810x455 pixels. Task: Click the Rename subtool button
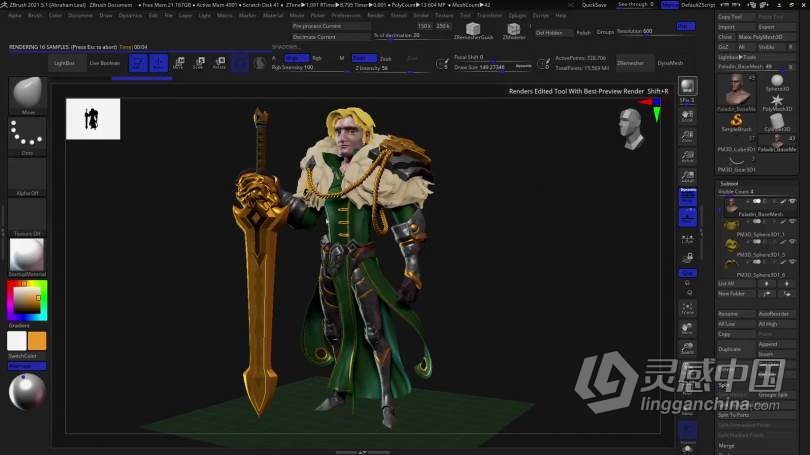(736, 313)
